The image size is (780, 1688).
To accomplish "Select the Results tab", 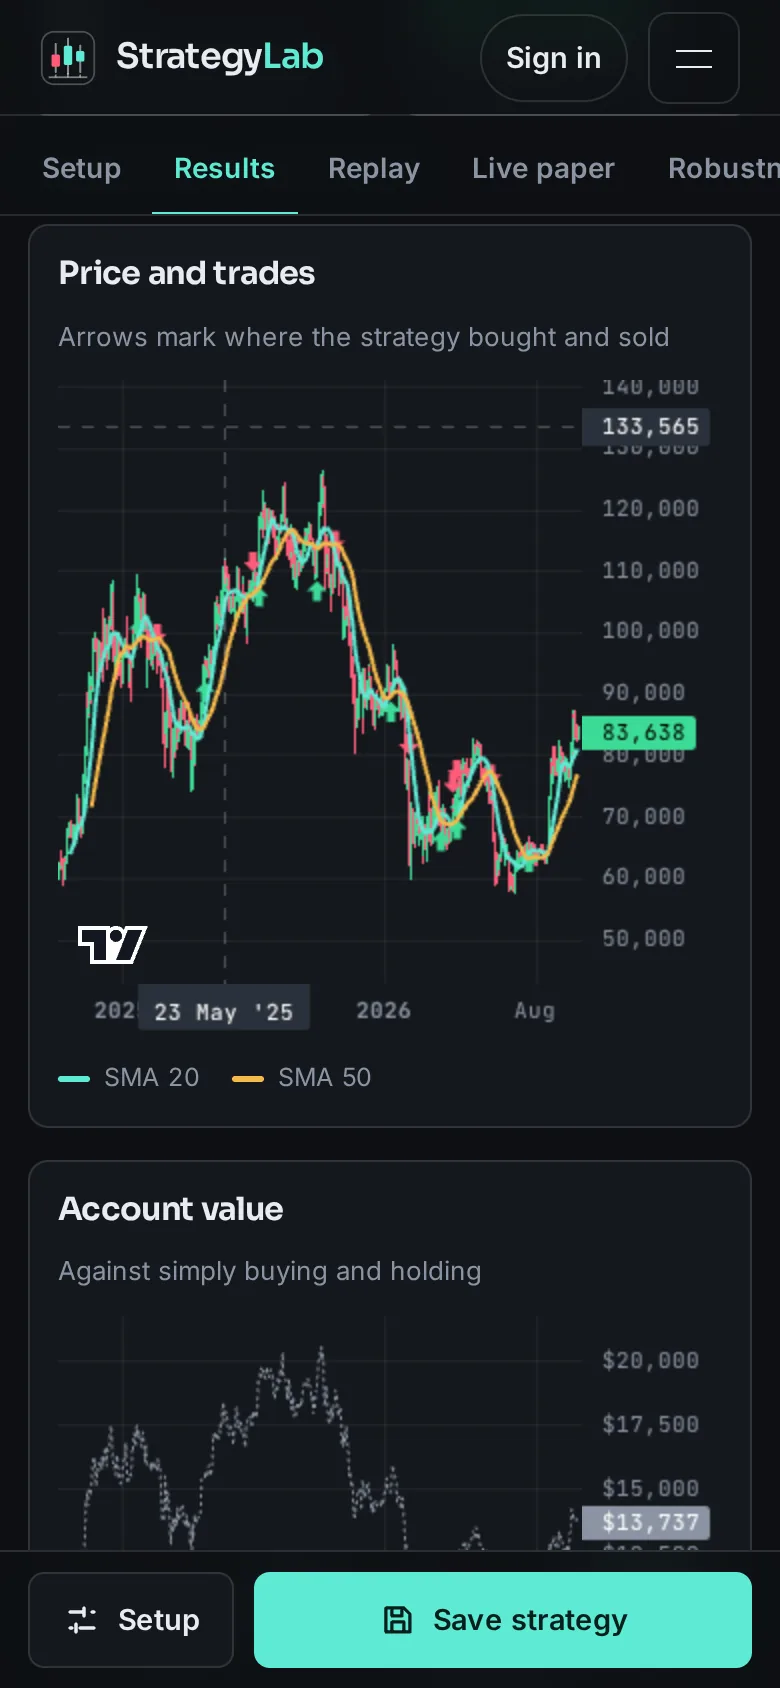I will click(225, 168).
